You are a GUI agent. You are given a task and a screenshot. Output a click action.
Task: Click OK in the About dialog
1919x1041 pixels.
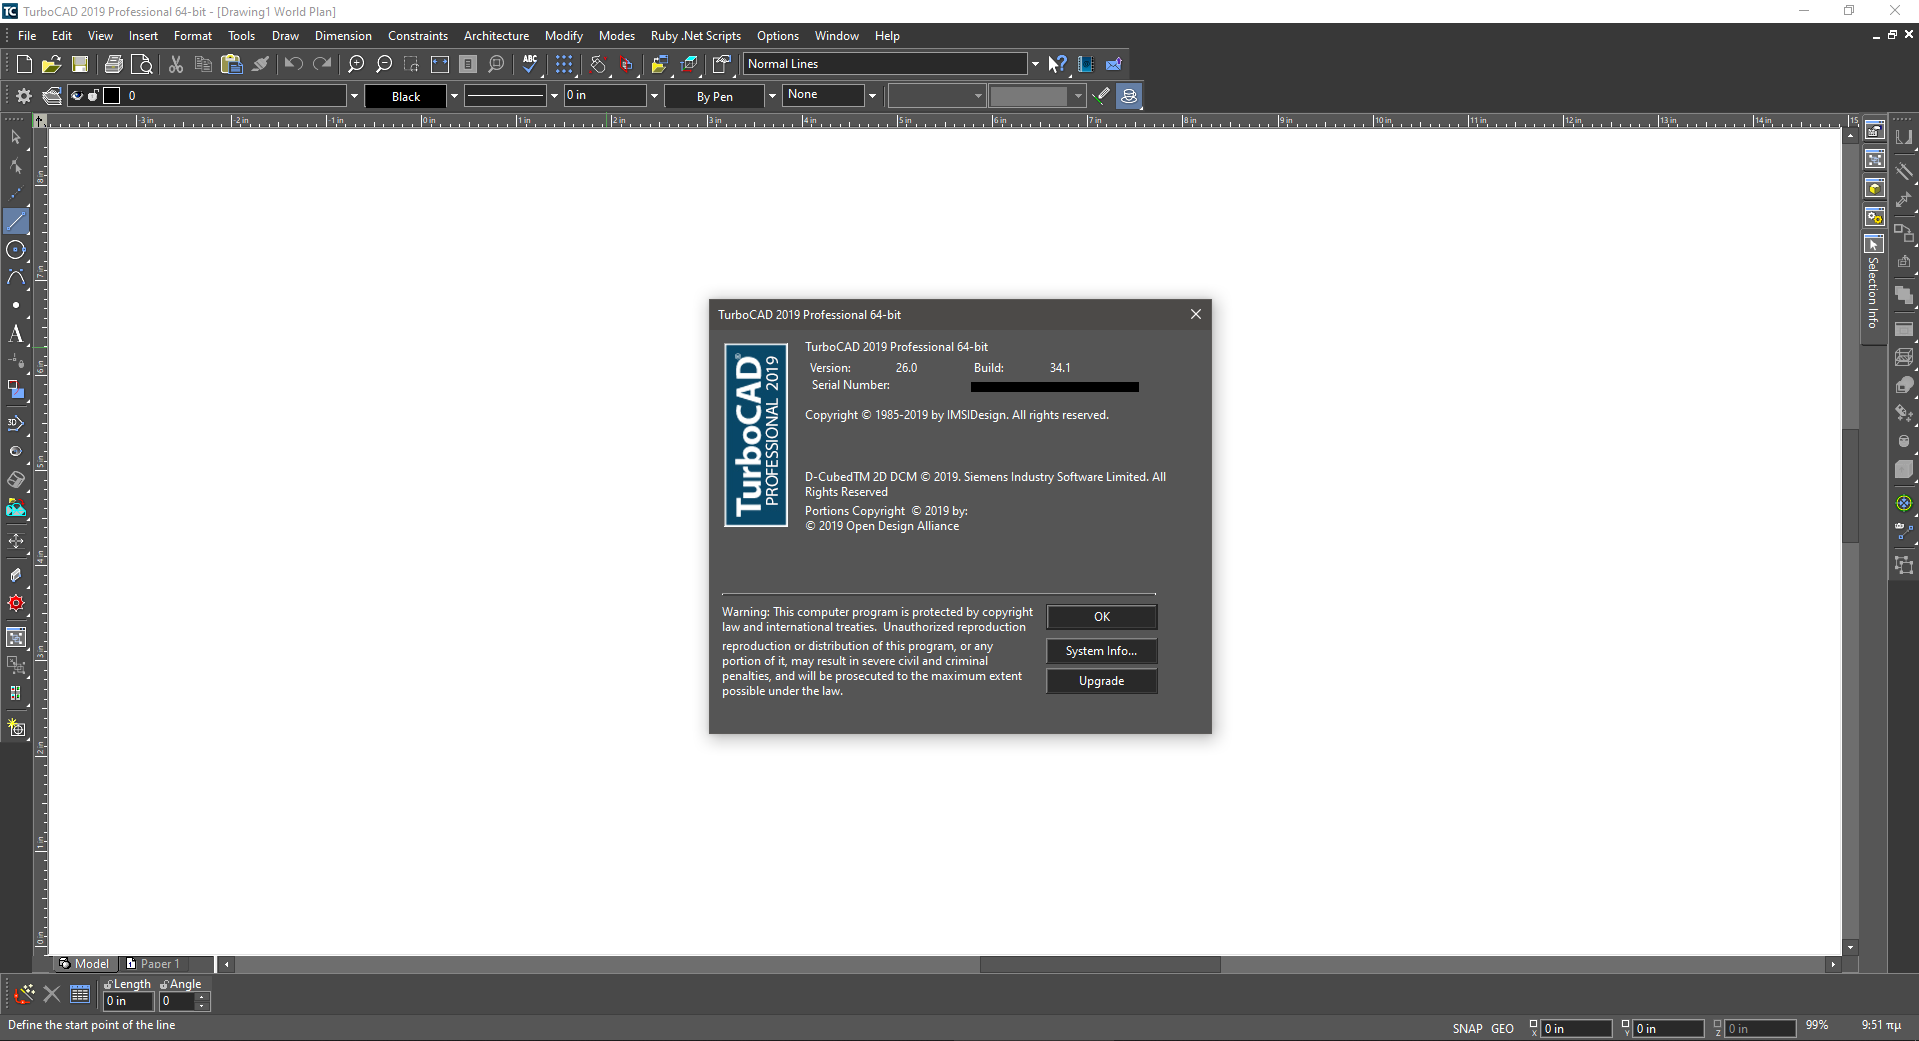[1102, 617]
